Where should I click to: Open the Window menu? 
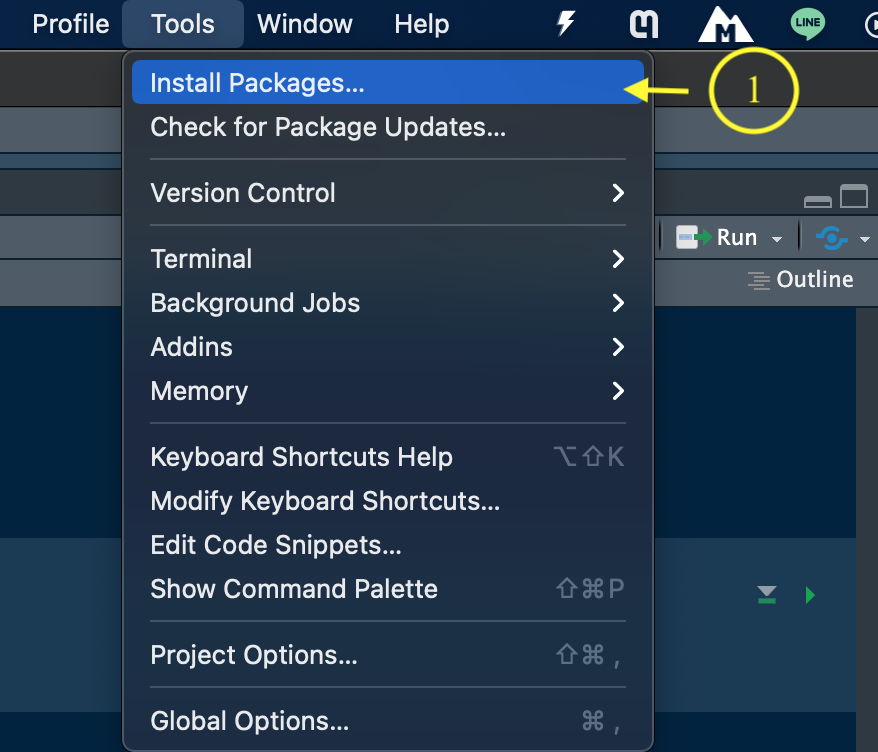point(304,24)
